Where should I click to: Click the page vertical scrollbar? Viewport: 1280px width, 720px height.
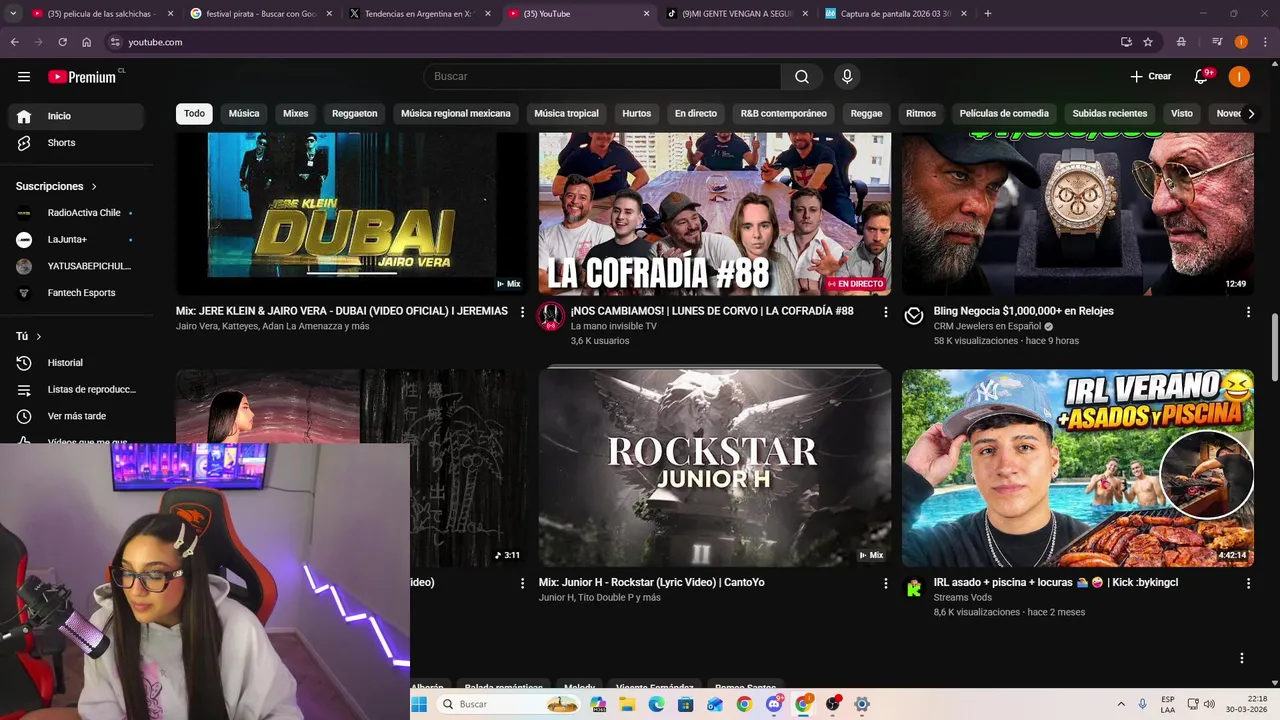tap(1274, 346)
